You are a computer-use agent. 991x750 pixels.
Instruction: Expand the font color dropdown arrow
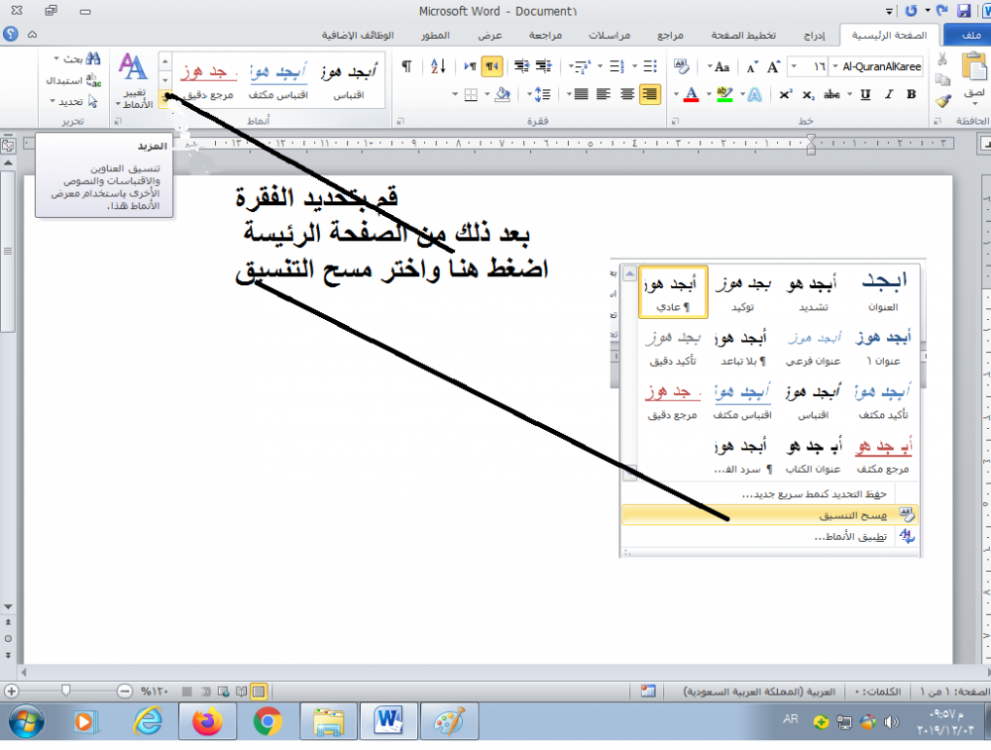[676, 95]
